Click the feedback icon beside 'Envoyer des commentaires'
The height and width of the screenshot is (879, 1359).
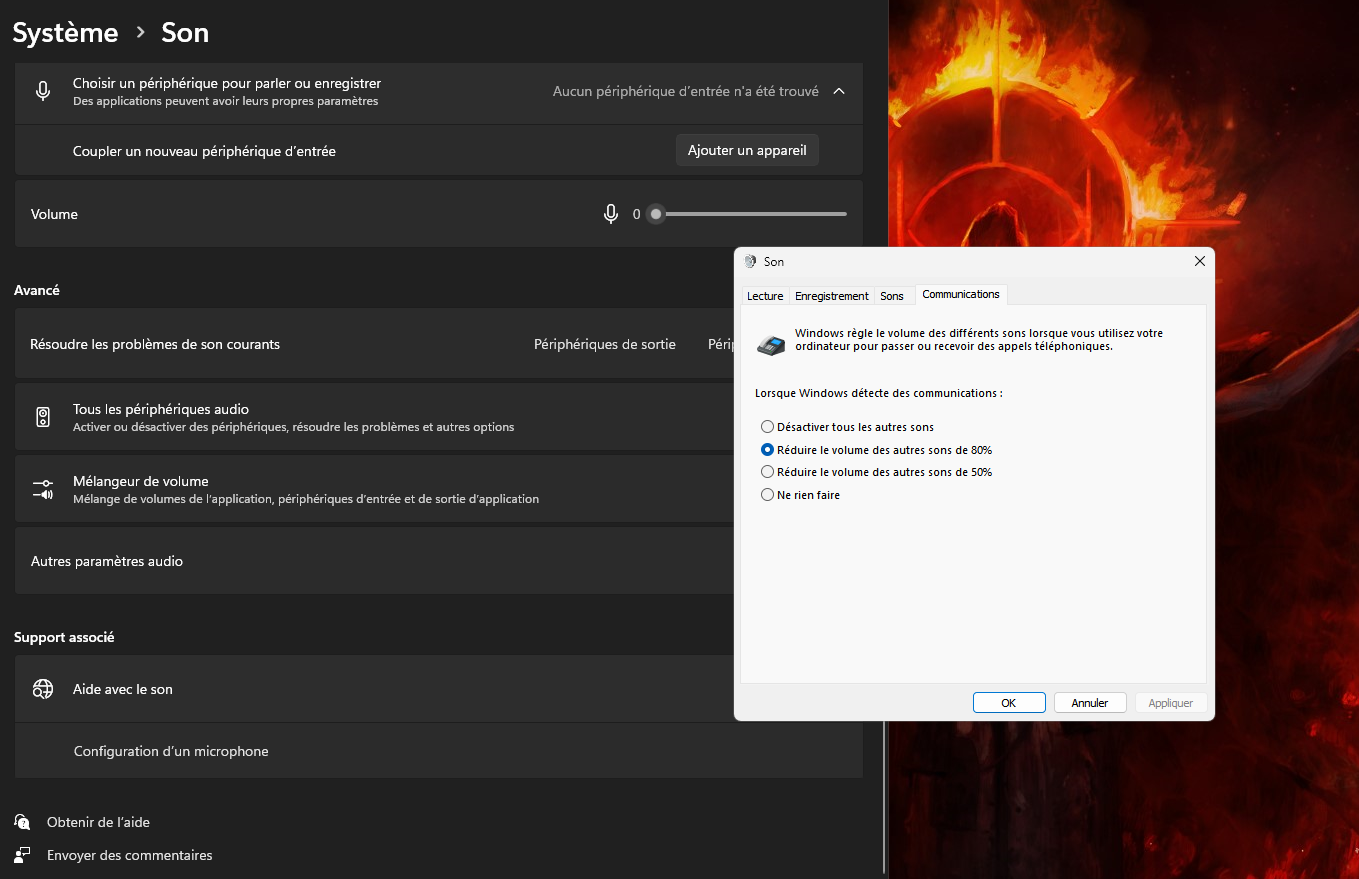(x=23, y=855)
